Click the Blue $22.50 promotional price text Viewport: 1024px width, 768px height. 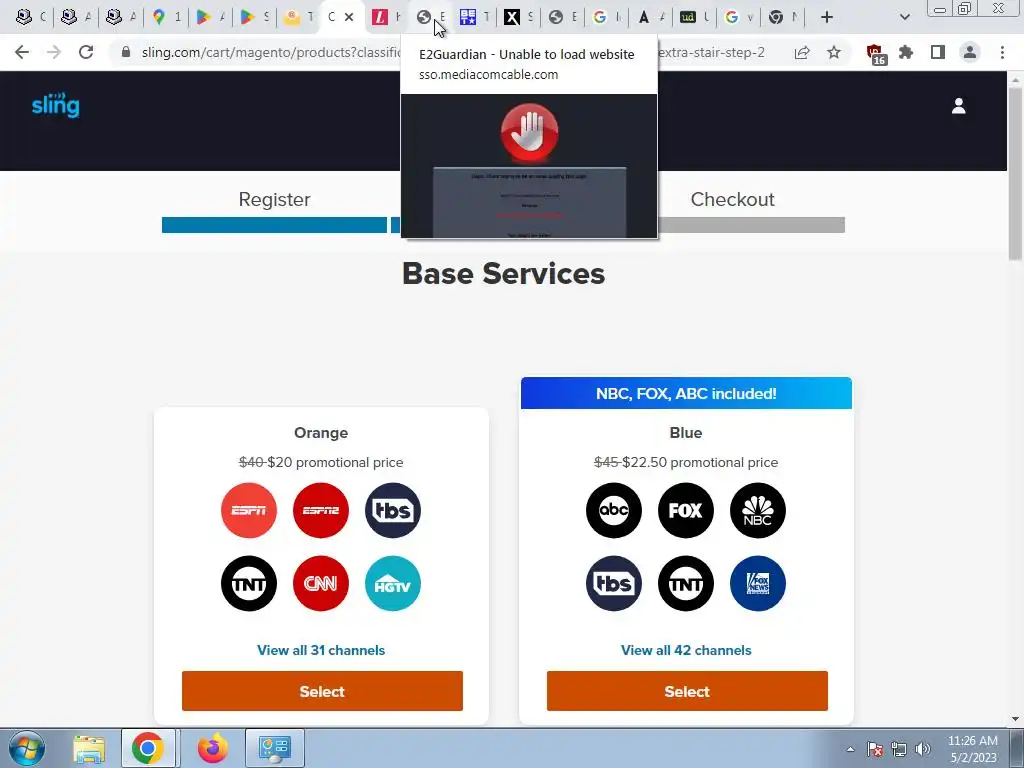(x=686, y=462)
